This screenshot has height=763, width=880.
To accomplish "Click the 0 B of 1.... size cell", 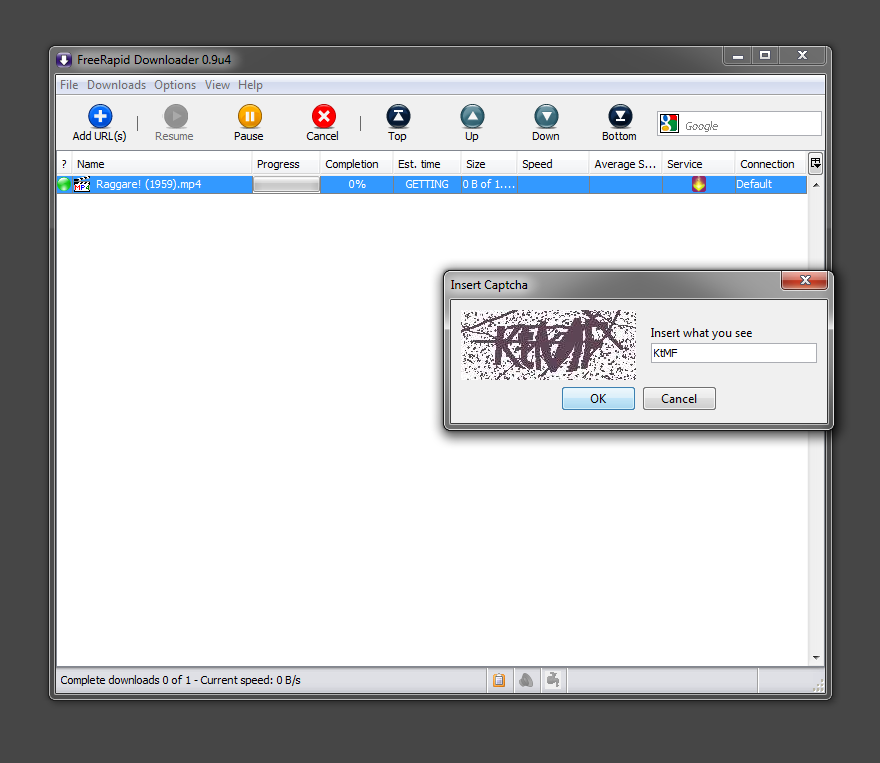I will [489, 184].
